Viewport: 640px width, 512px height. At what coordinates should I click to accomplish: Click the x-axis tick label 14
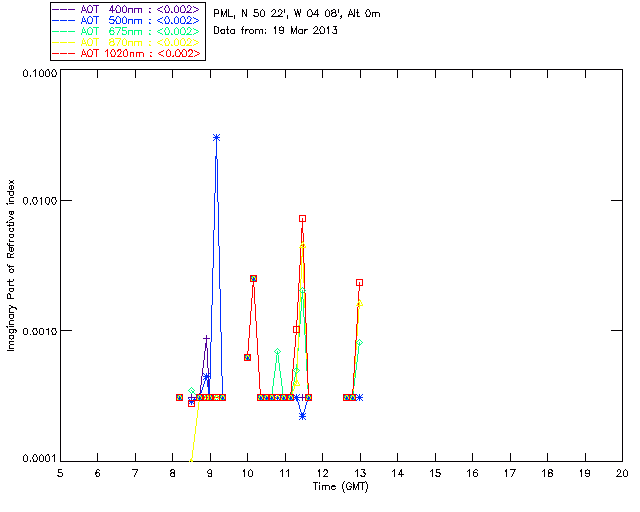(x=398, y=473)
